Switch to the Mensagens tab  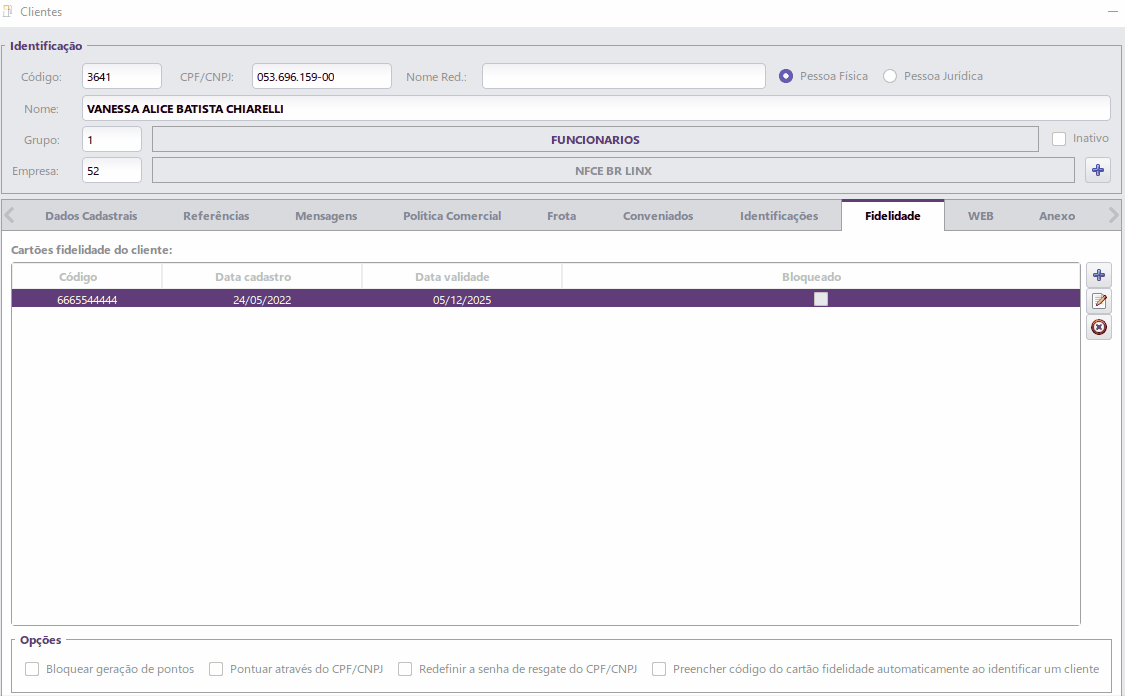tap(326, 216)
